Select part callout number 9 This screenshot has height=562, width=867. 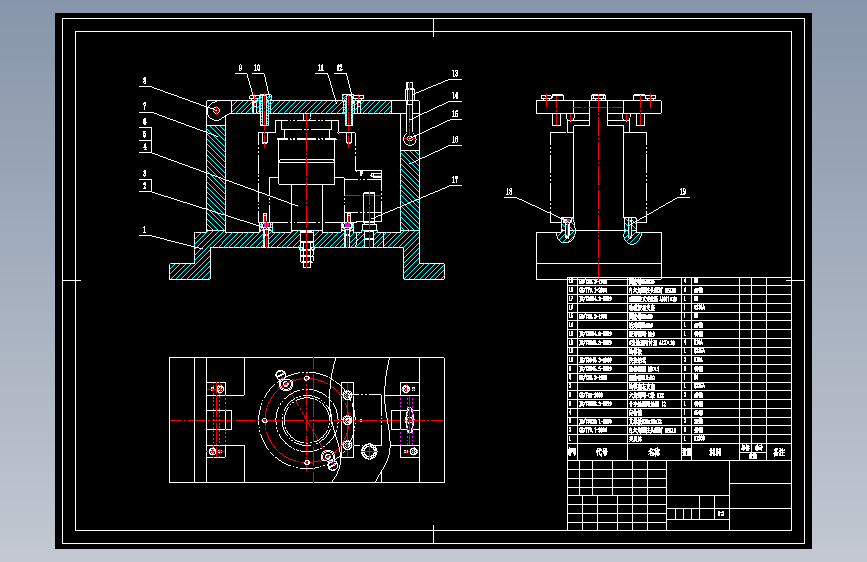tap(240, 68)
